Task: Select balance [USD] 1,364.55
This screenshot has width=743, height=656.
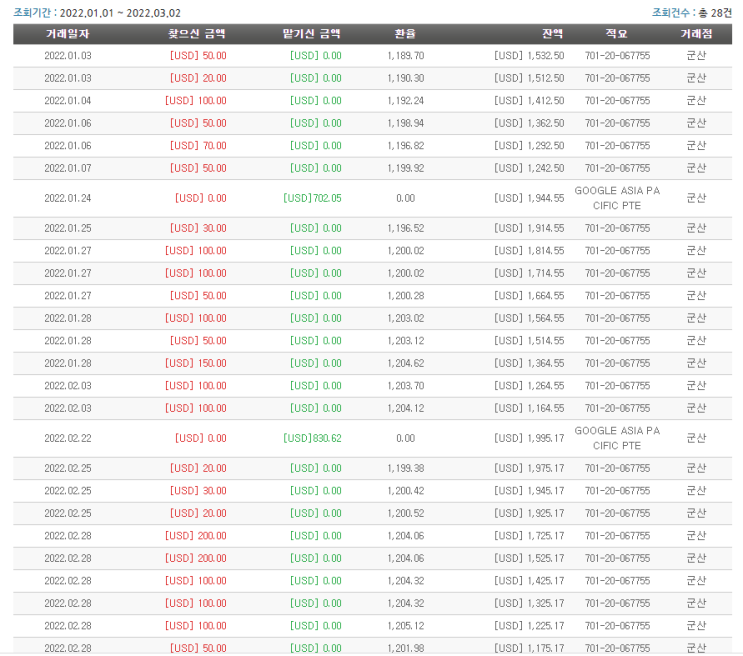Action: click(529, 364)
